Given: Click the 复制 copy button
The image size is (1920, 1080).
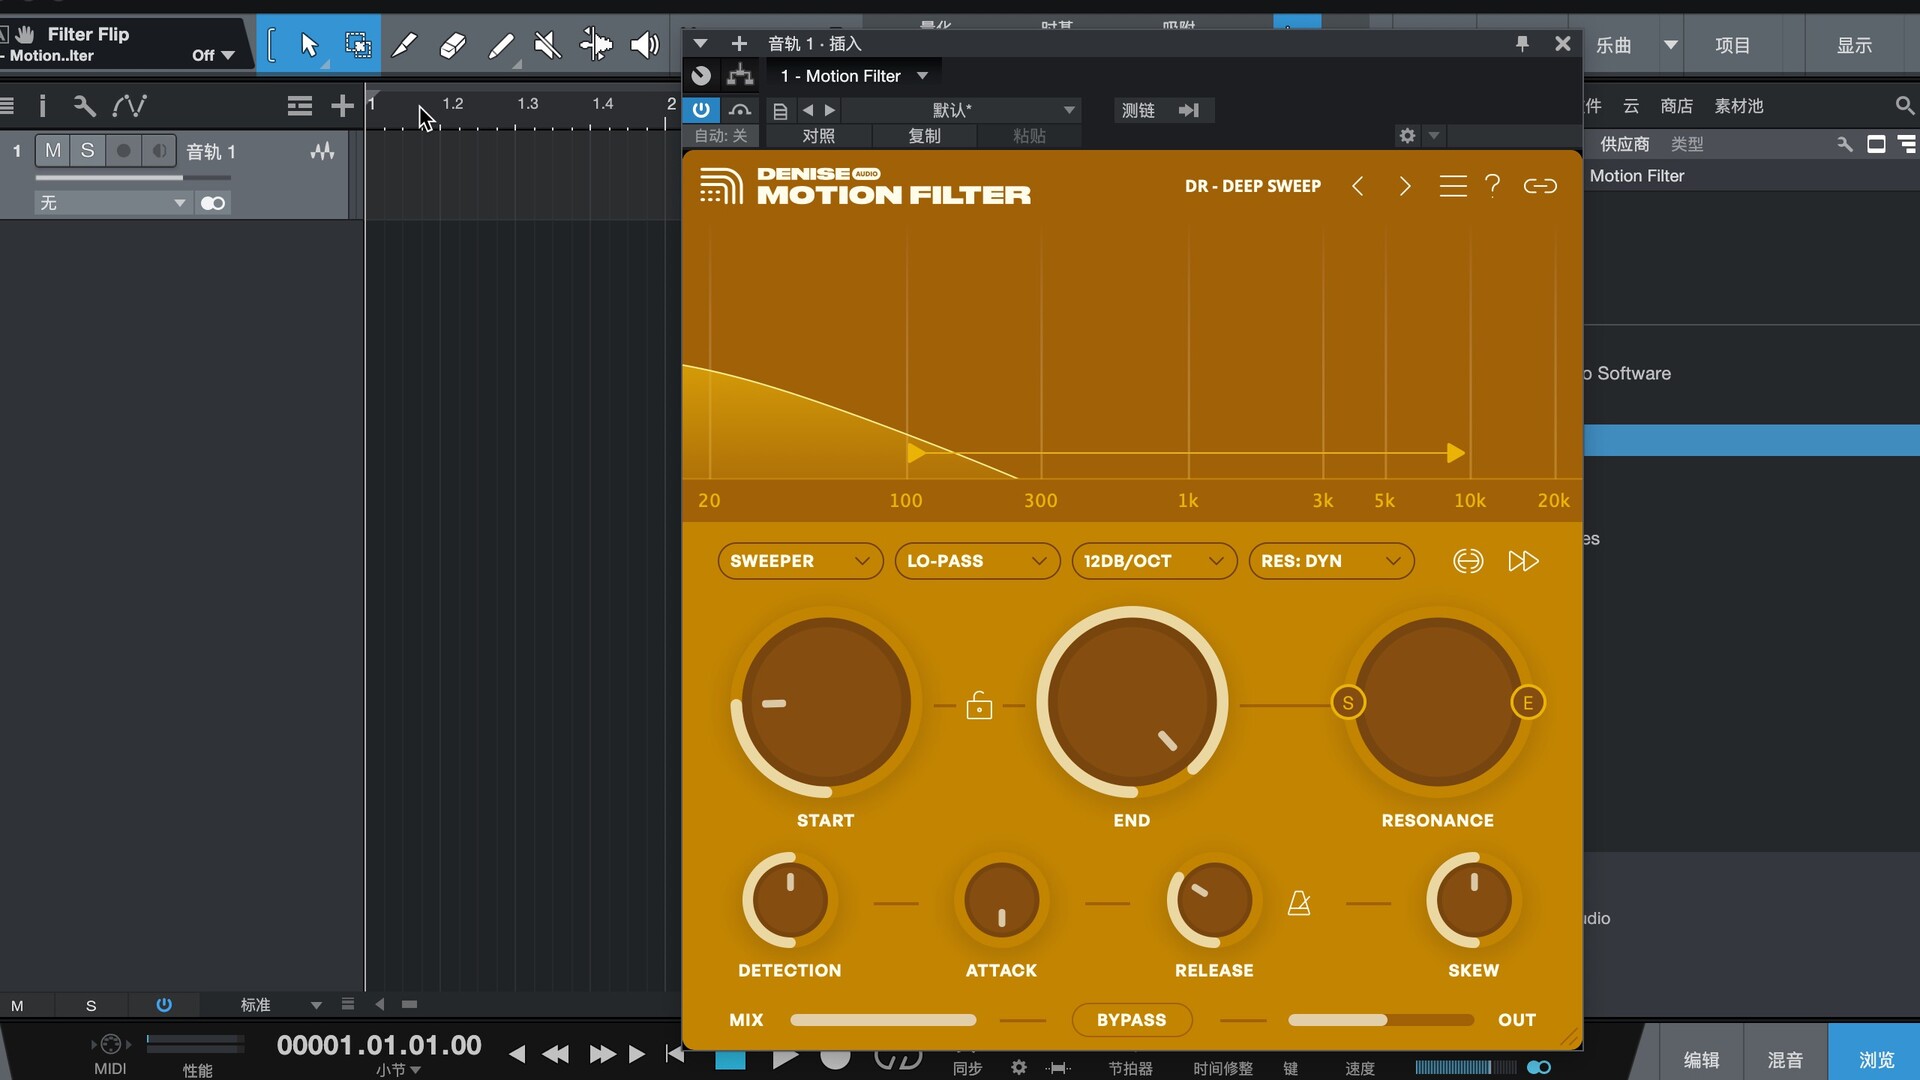Looking at the screenshot, I should point(924,136).
